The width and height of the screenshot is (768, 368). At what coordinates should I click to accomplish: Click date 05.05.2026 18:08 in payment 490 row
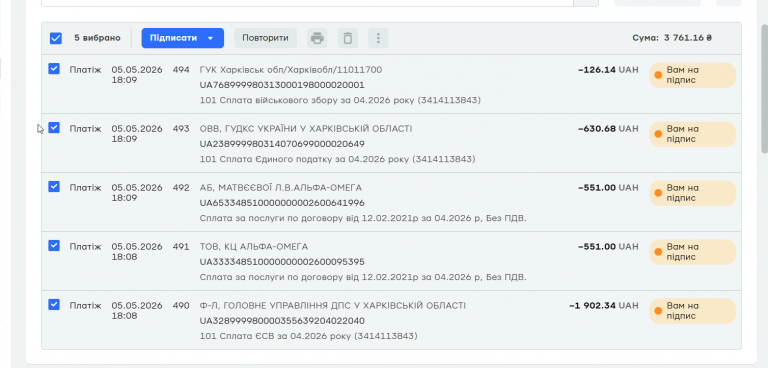pos(137,310)
